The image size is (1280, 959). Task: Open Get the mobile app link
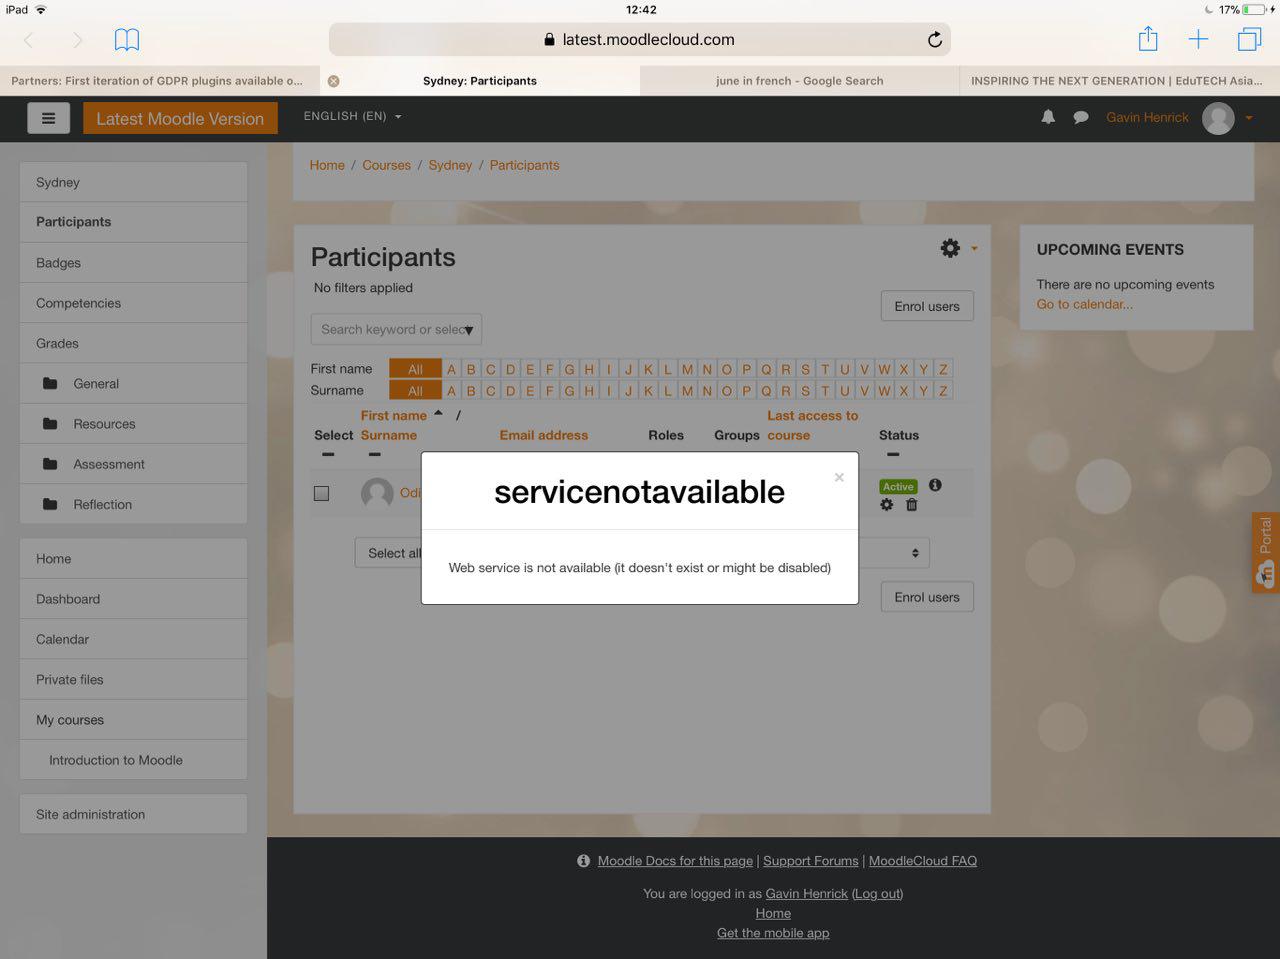tap(773, 933)
